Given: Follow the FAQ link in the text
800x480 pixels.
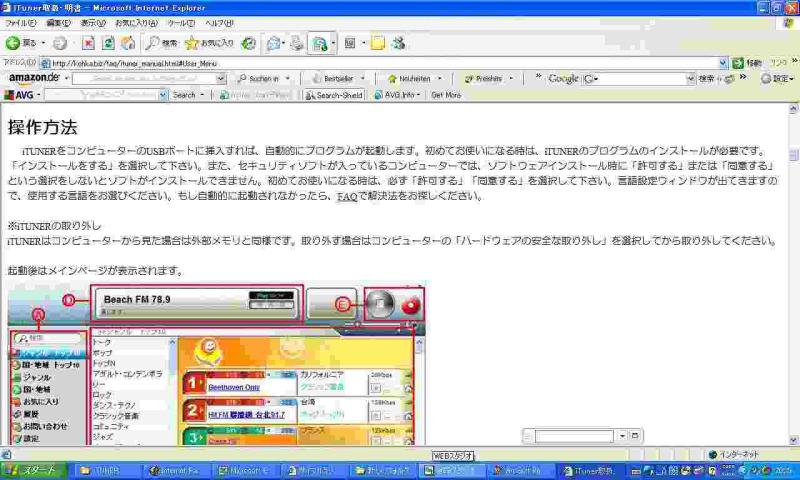Looking at the screenshot, I should (346, 197).
